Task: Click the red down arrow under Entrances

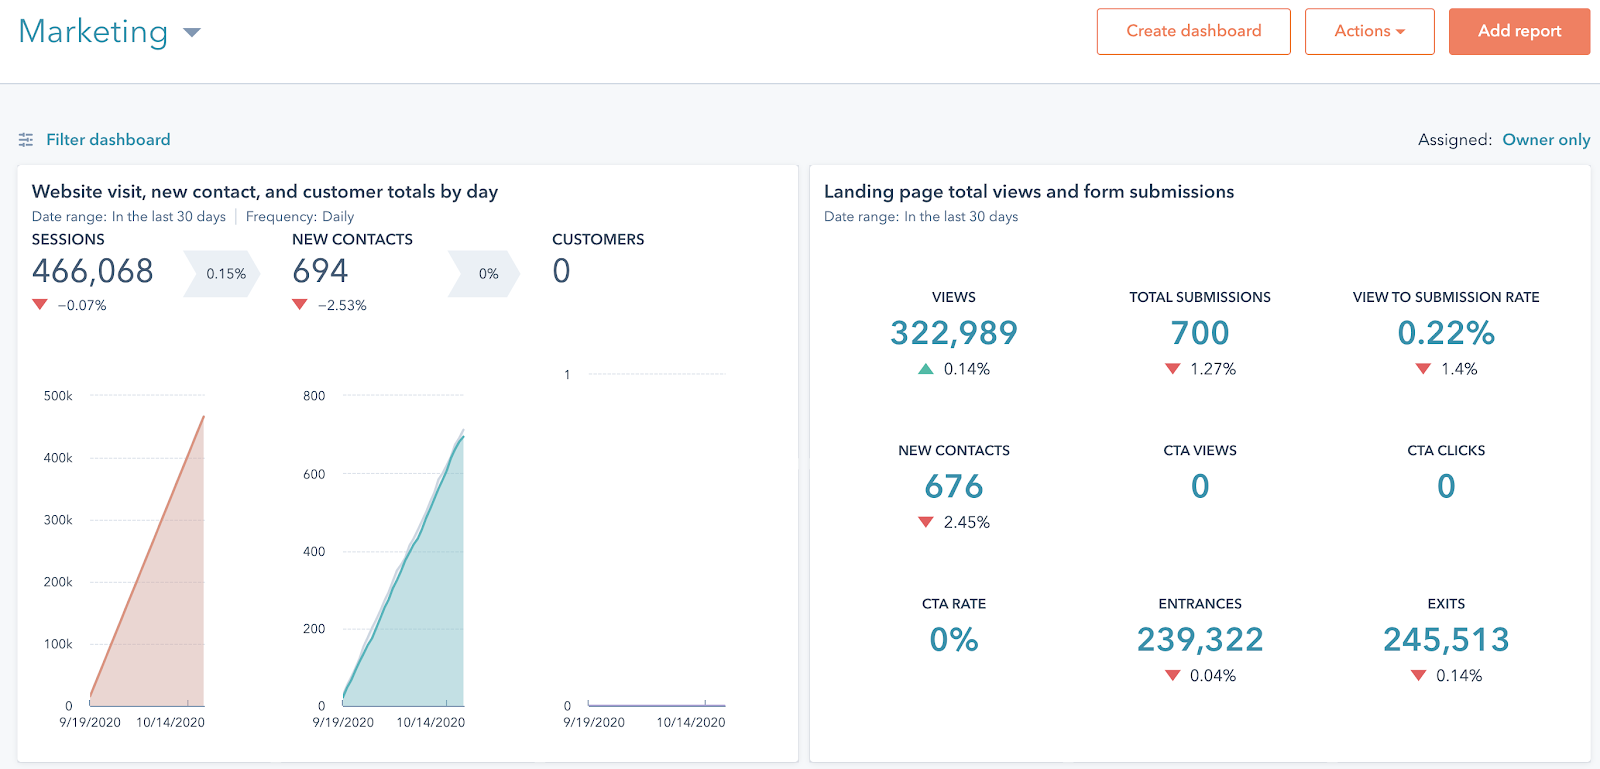Action: pos(1173,676)
